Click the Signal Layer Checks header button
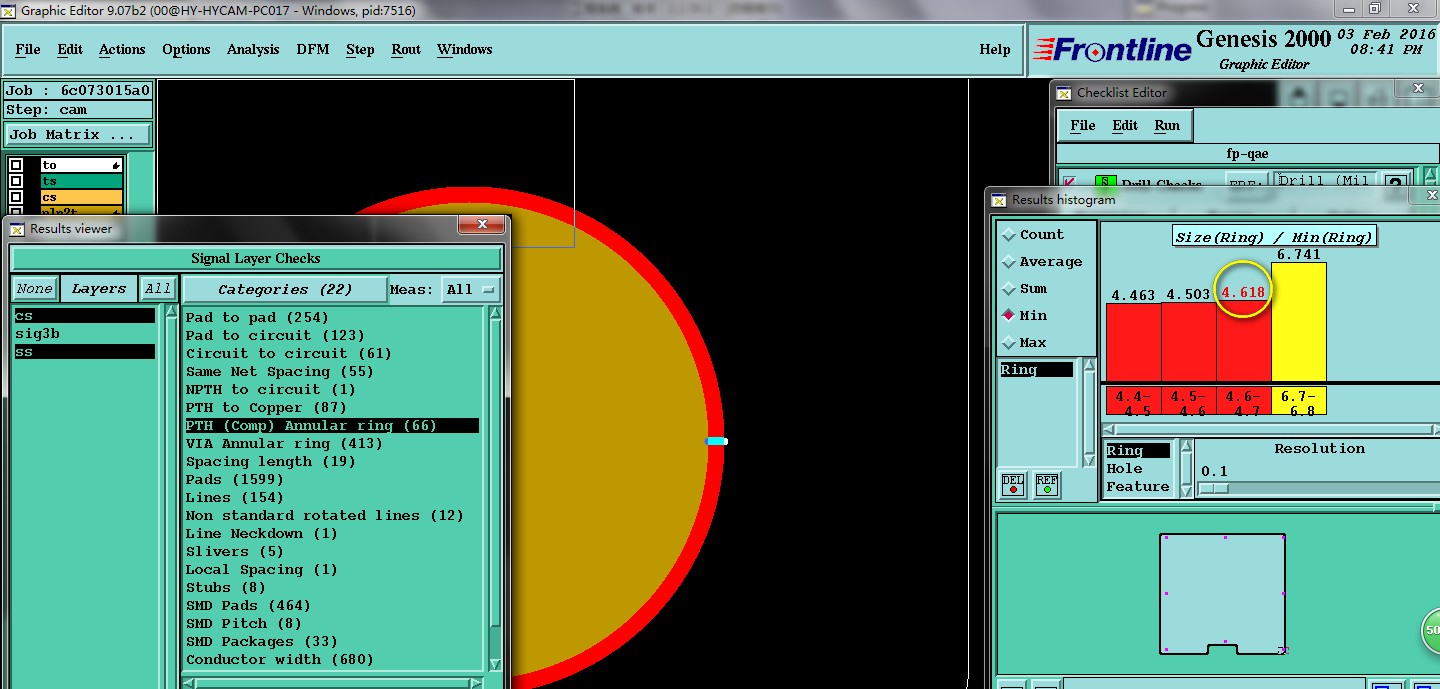This screenshot has height=689, width=1440. pyautogui.click(x=256, y=259)
